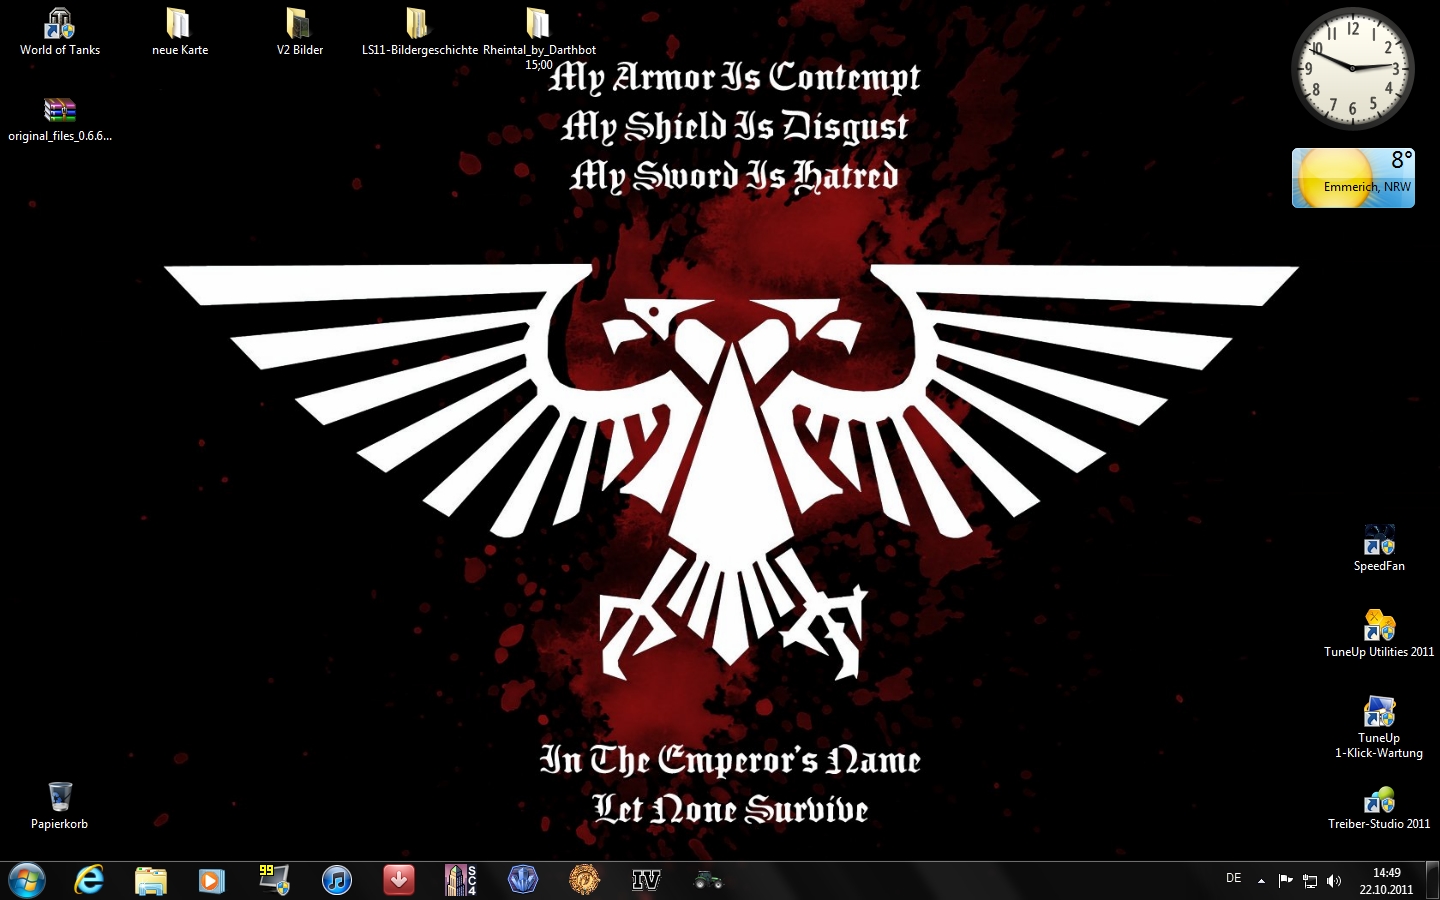Open the Emmerich weather gadget
1440x900 pixels.
[x=1352, y=178]
